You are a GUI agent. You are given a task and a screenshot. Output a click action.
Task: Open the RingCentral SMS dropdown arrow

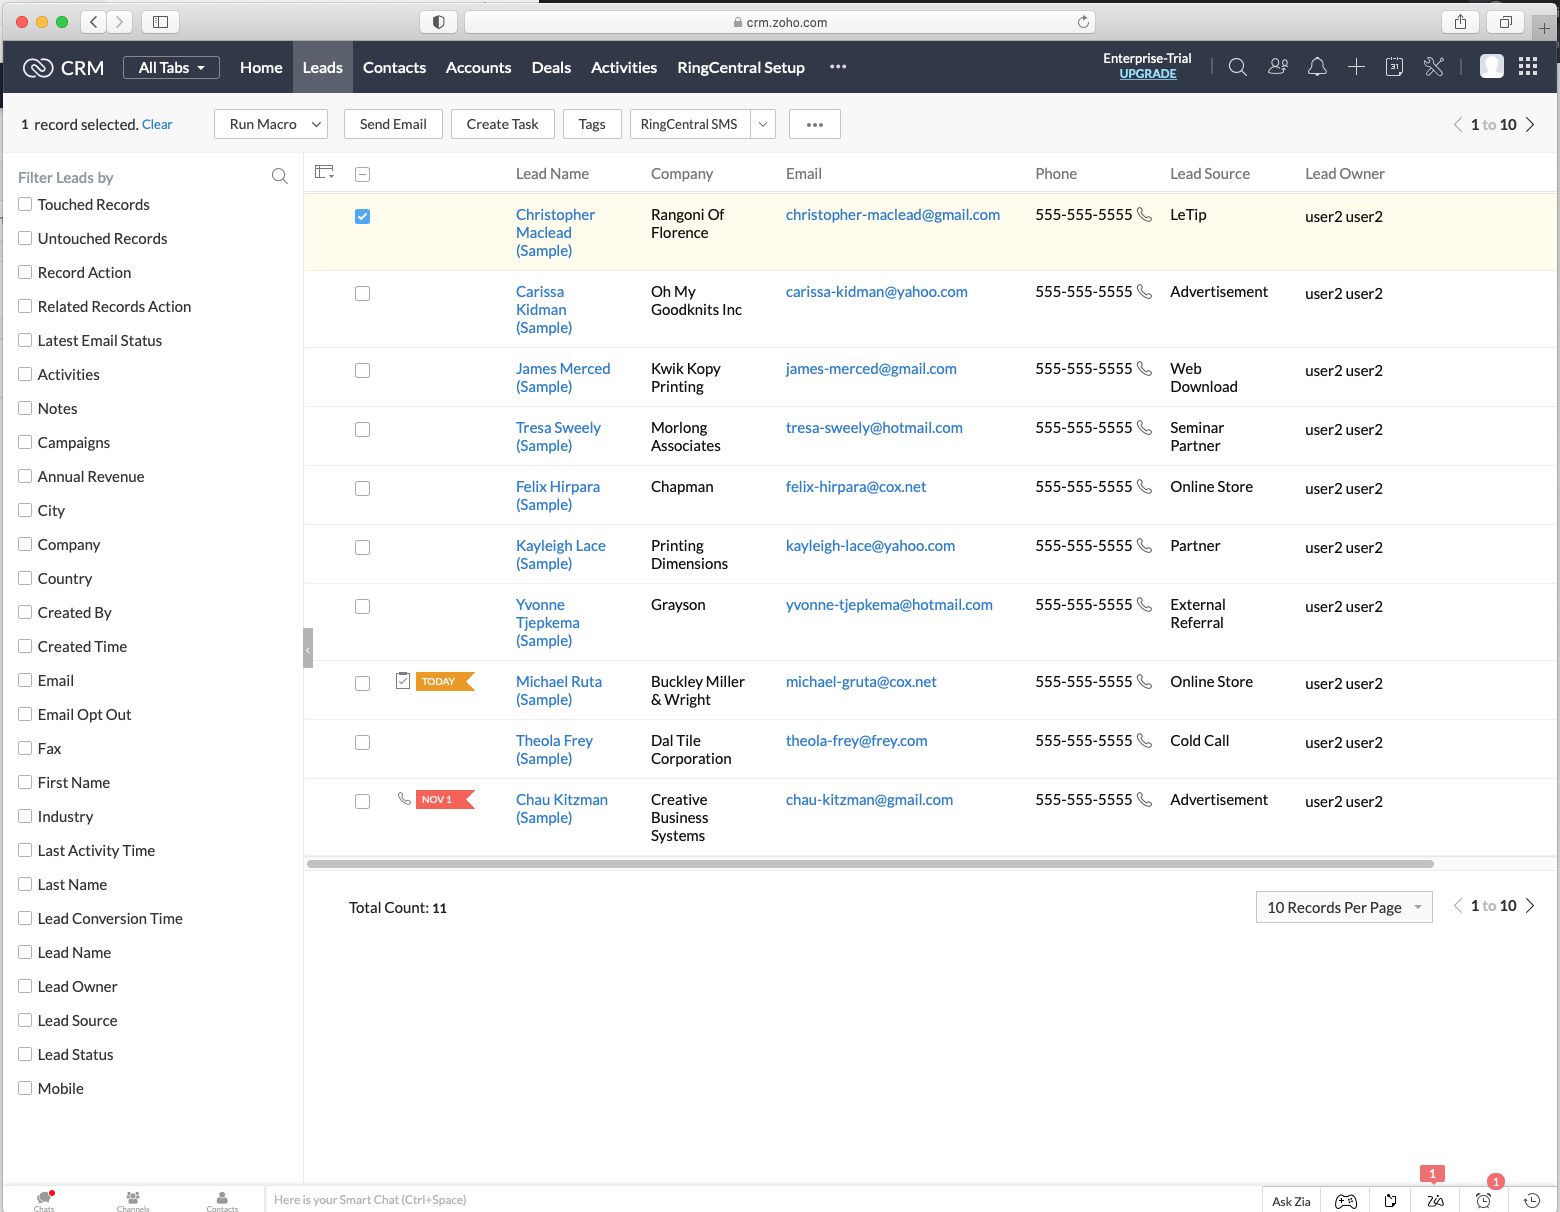762,124
